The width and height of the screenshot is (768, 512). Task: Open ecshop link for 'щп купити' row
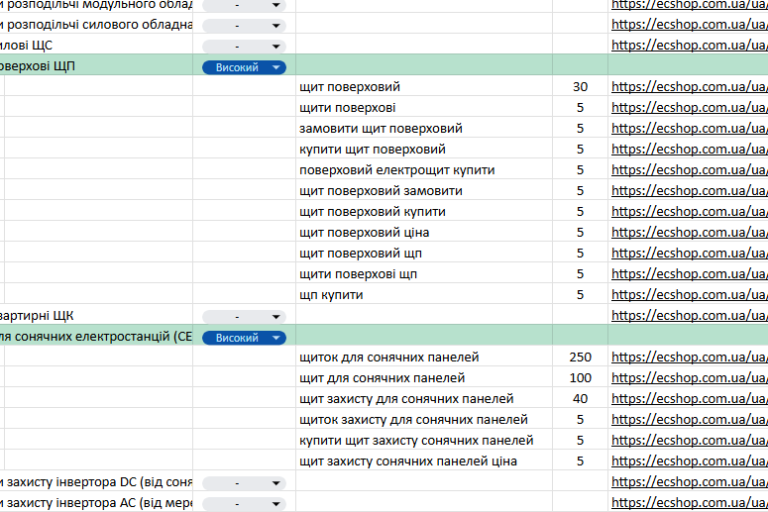pos(689,294)
